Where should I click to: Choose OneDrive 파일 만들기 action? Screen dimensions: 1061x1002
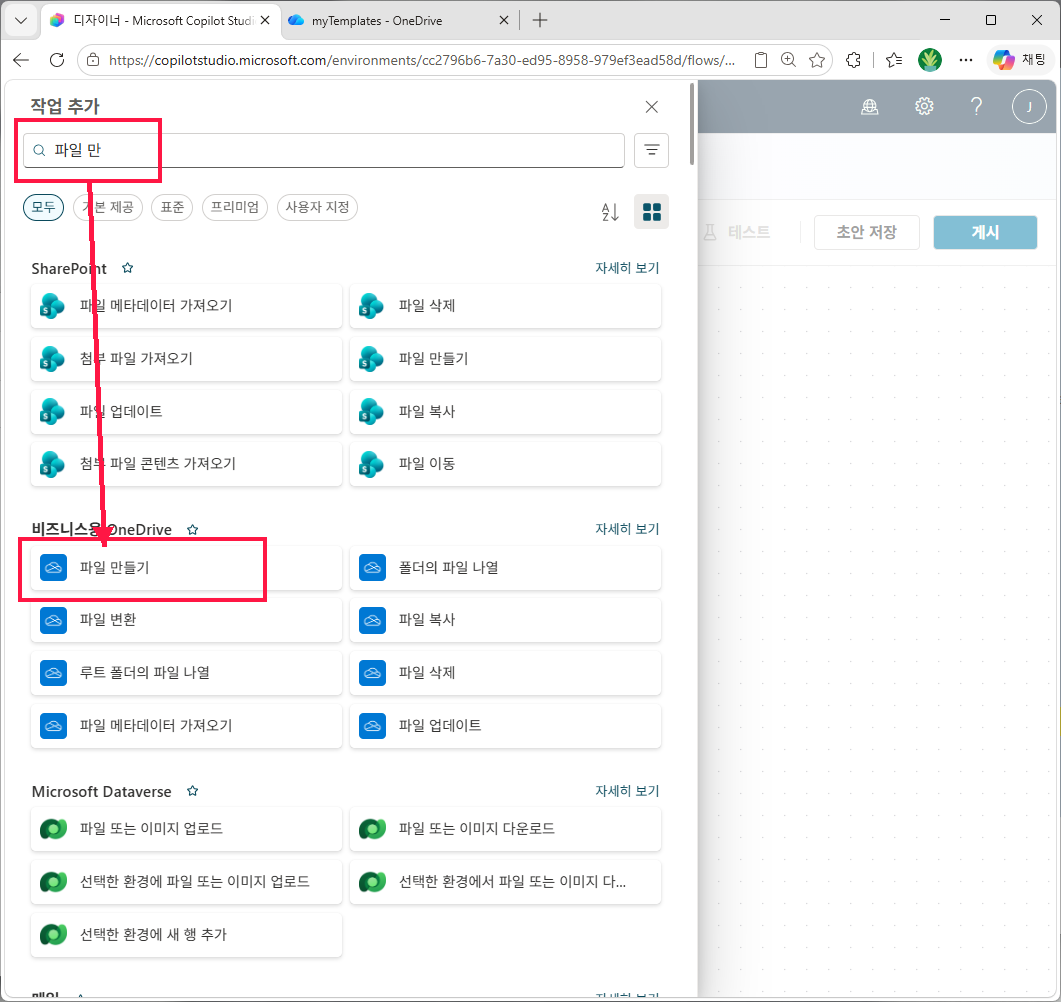pos(186,568)
